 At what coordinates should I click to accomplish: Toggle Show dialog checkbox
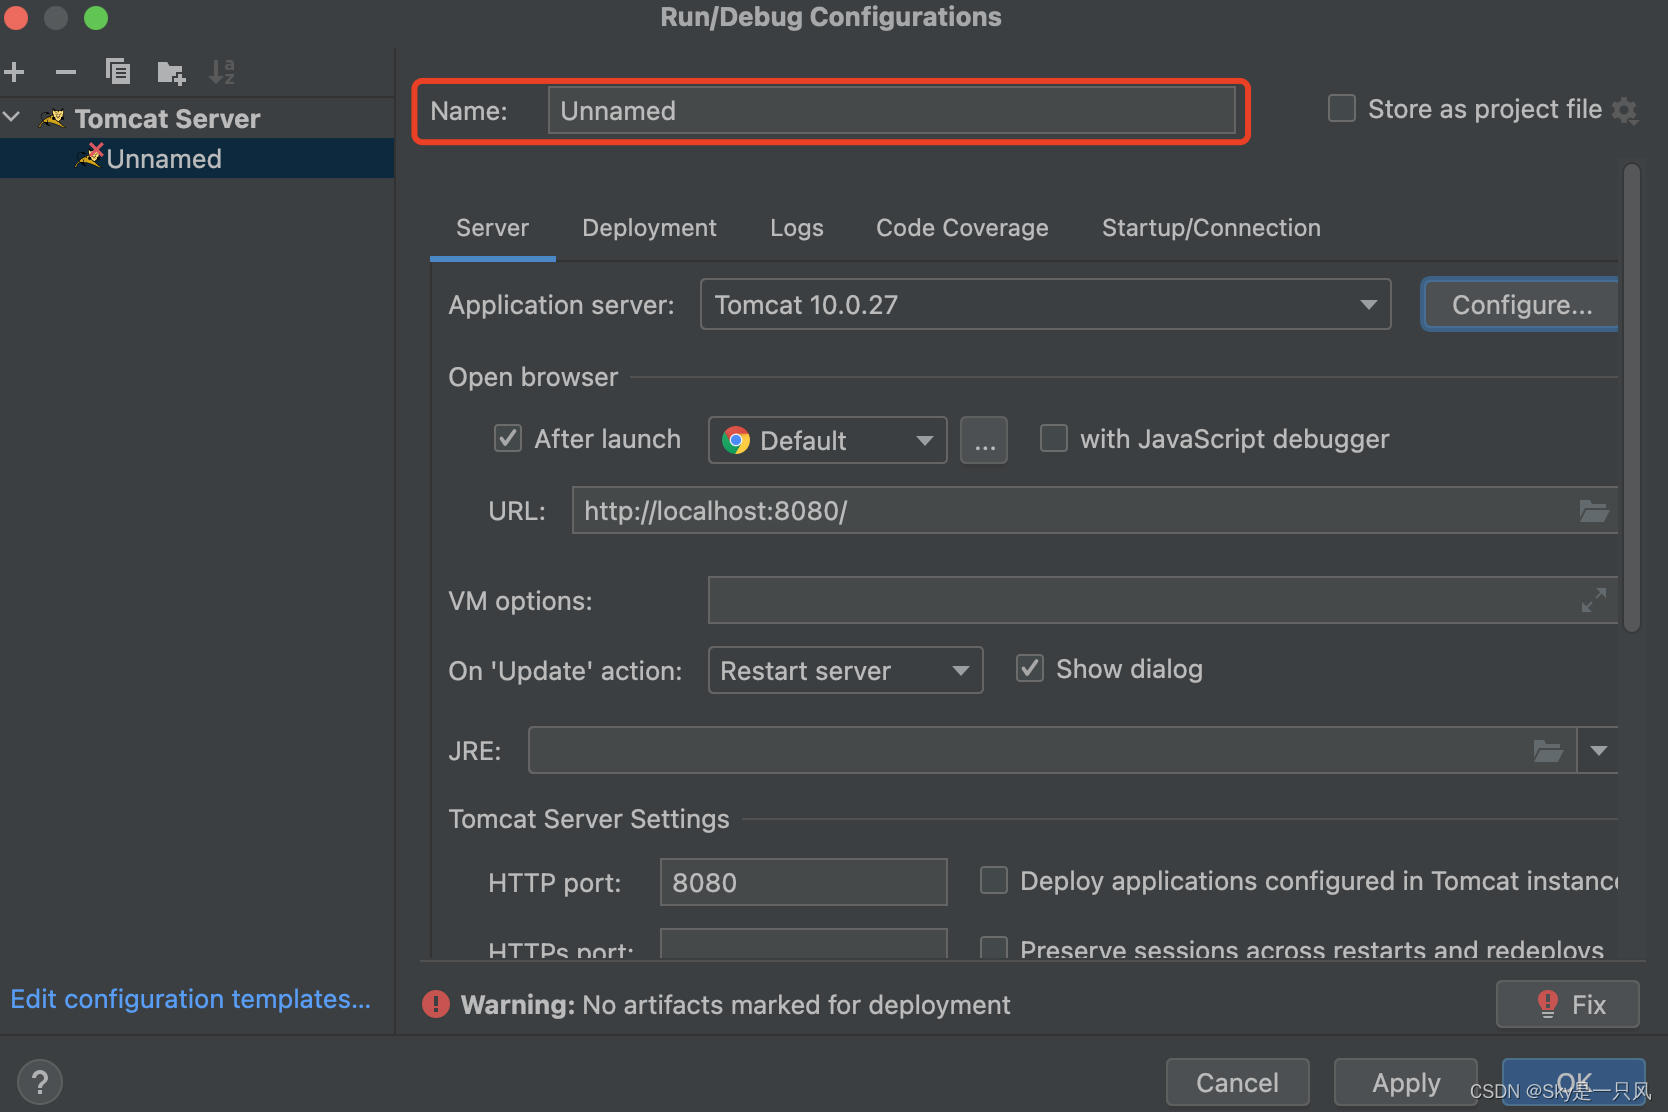[x=1030, y=668]
